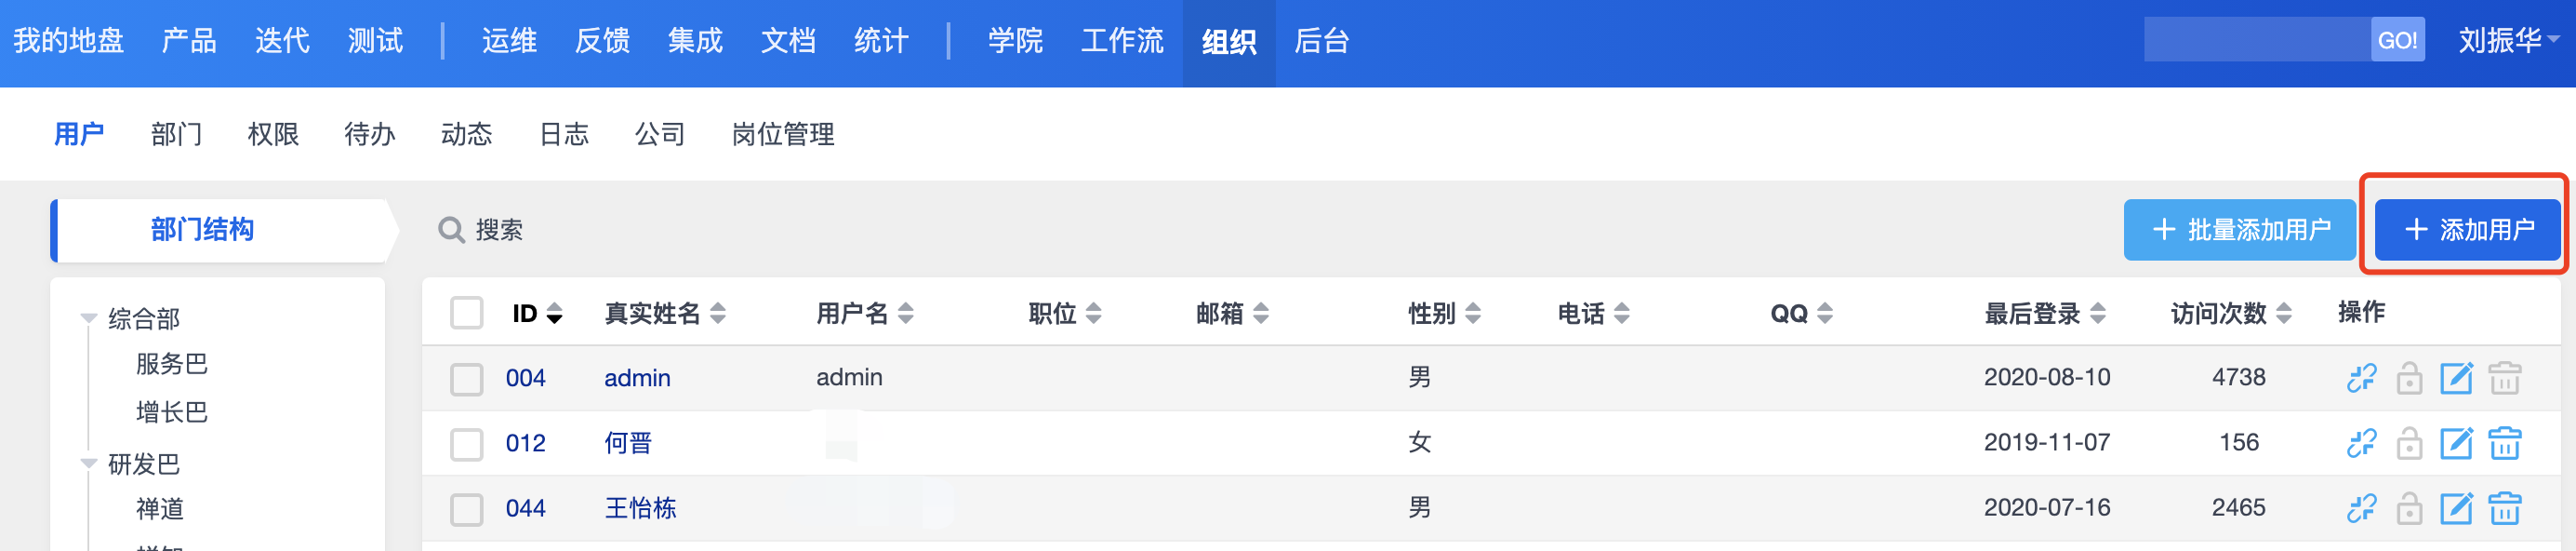The width and height of the screenshot is (2576, 551).
Task: Click the 添加用户 button
Action: (x=2467, y=230)
